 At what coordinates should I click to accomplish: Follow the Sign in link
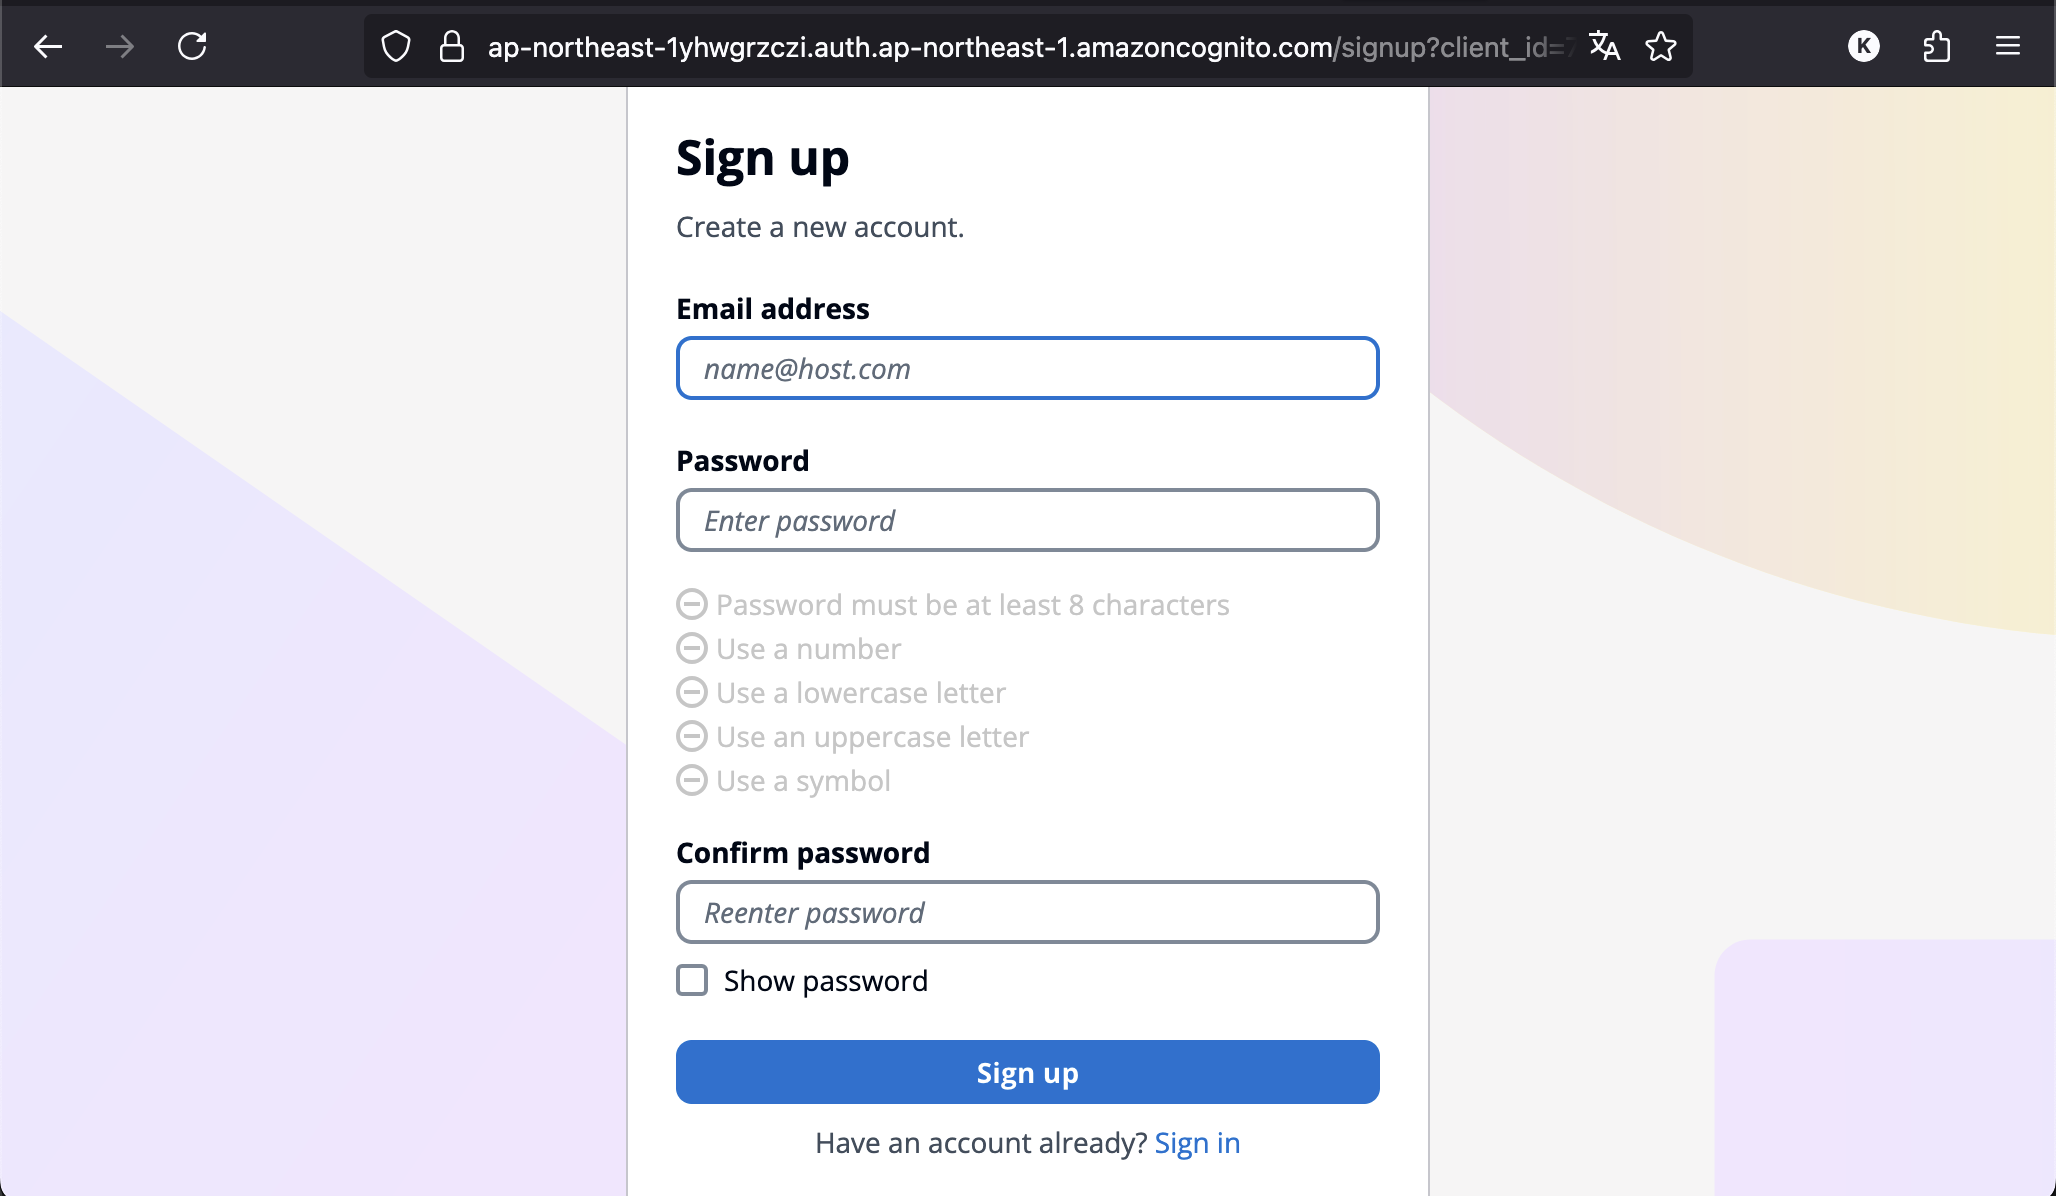(x=1197, y=1143)
